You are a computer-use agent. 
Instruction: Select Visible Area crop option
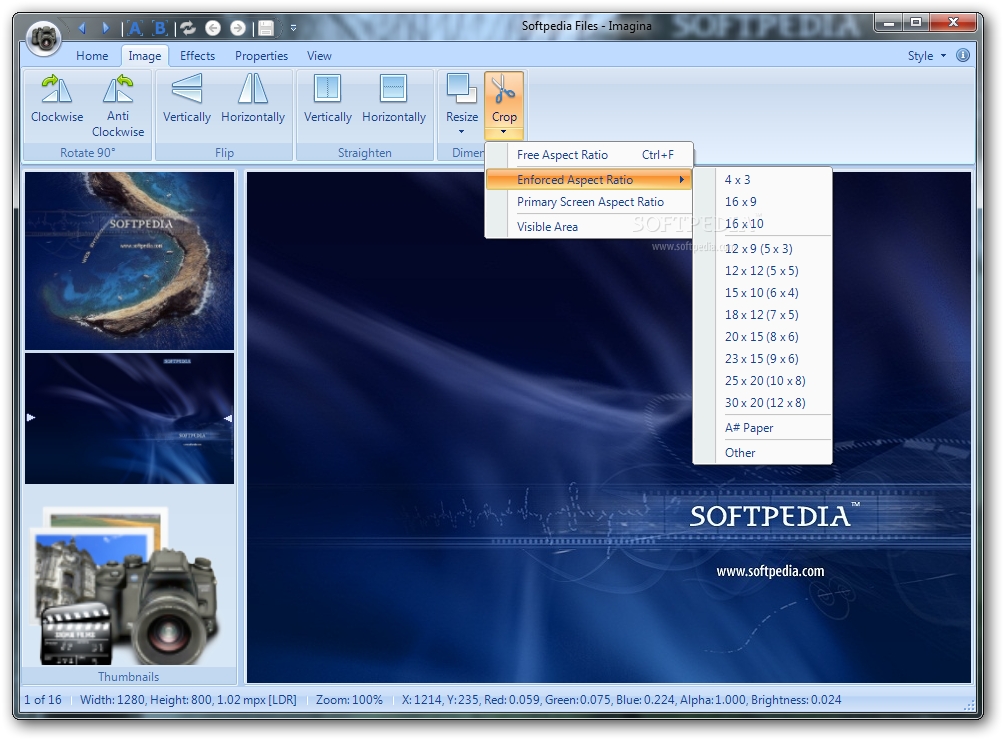click(x=589, y=227)
